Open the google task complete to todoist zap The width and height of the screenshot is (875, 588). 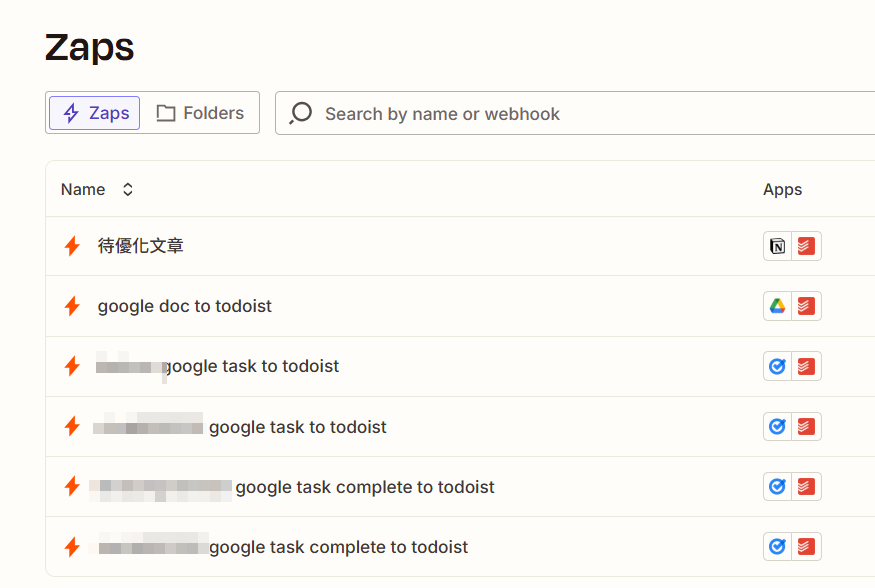tap(363, 487)
